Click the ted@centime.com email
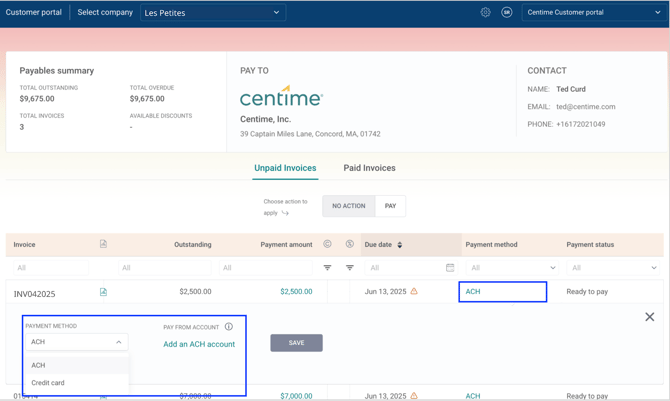Viewport: 670px width, 401px height. (586, 107)
